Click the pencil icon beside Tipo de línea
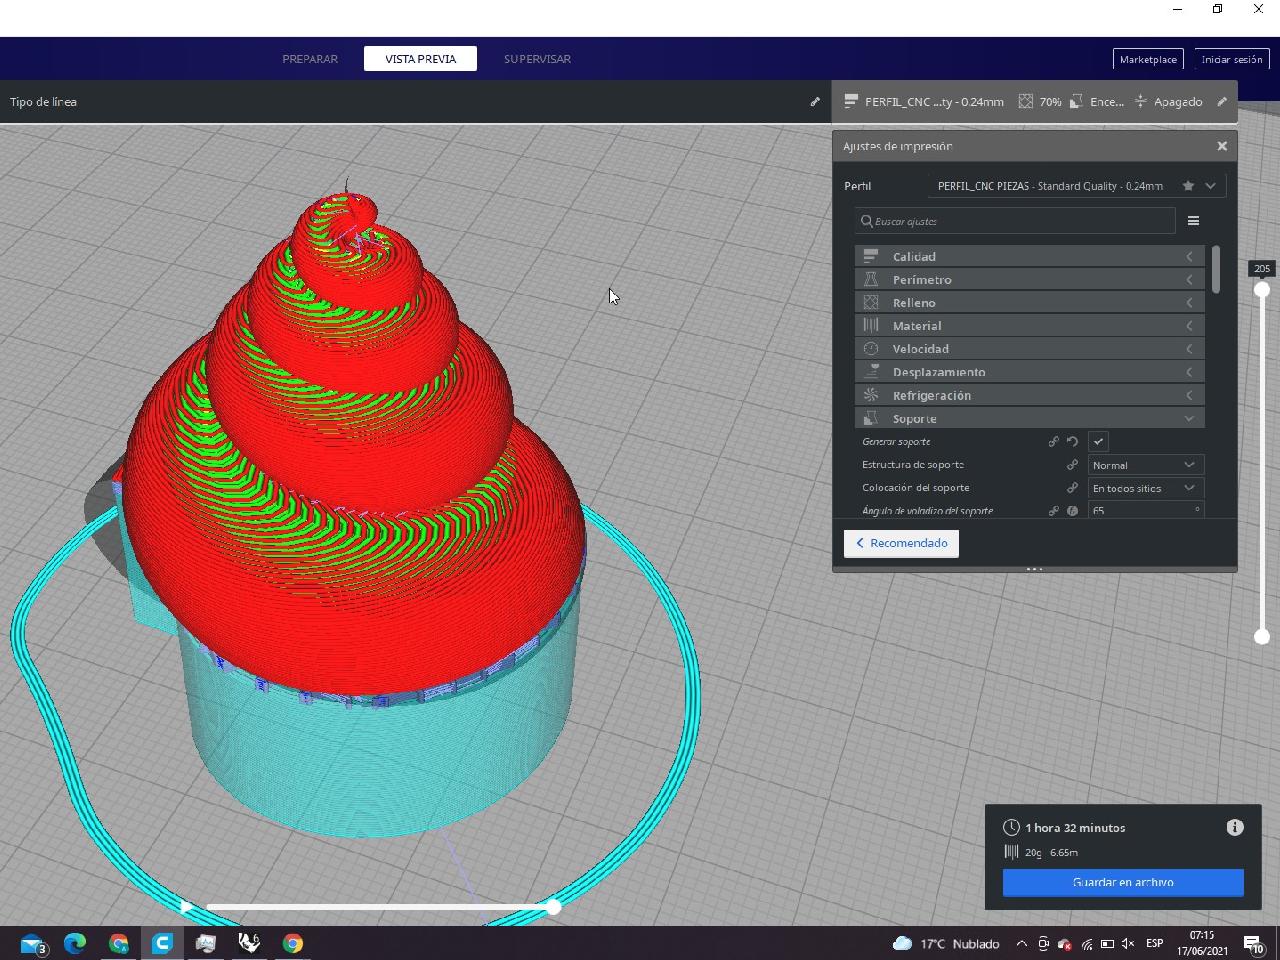 click(815, 102)
